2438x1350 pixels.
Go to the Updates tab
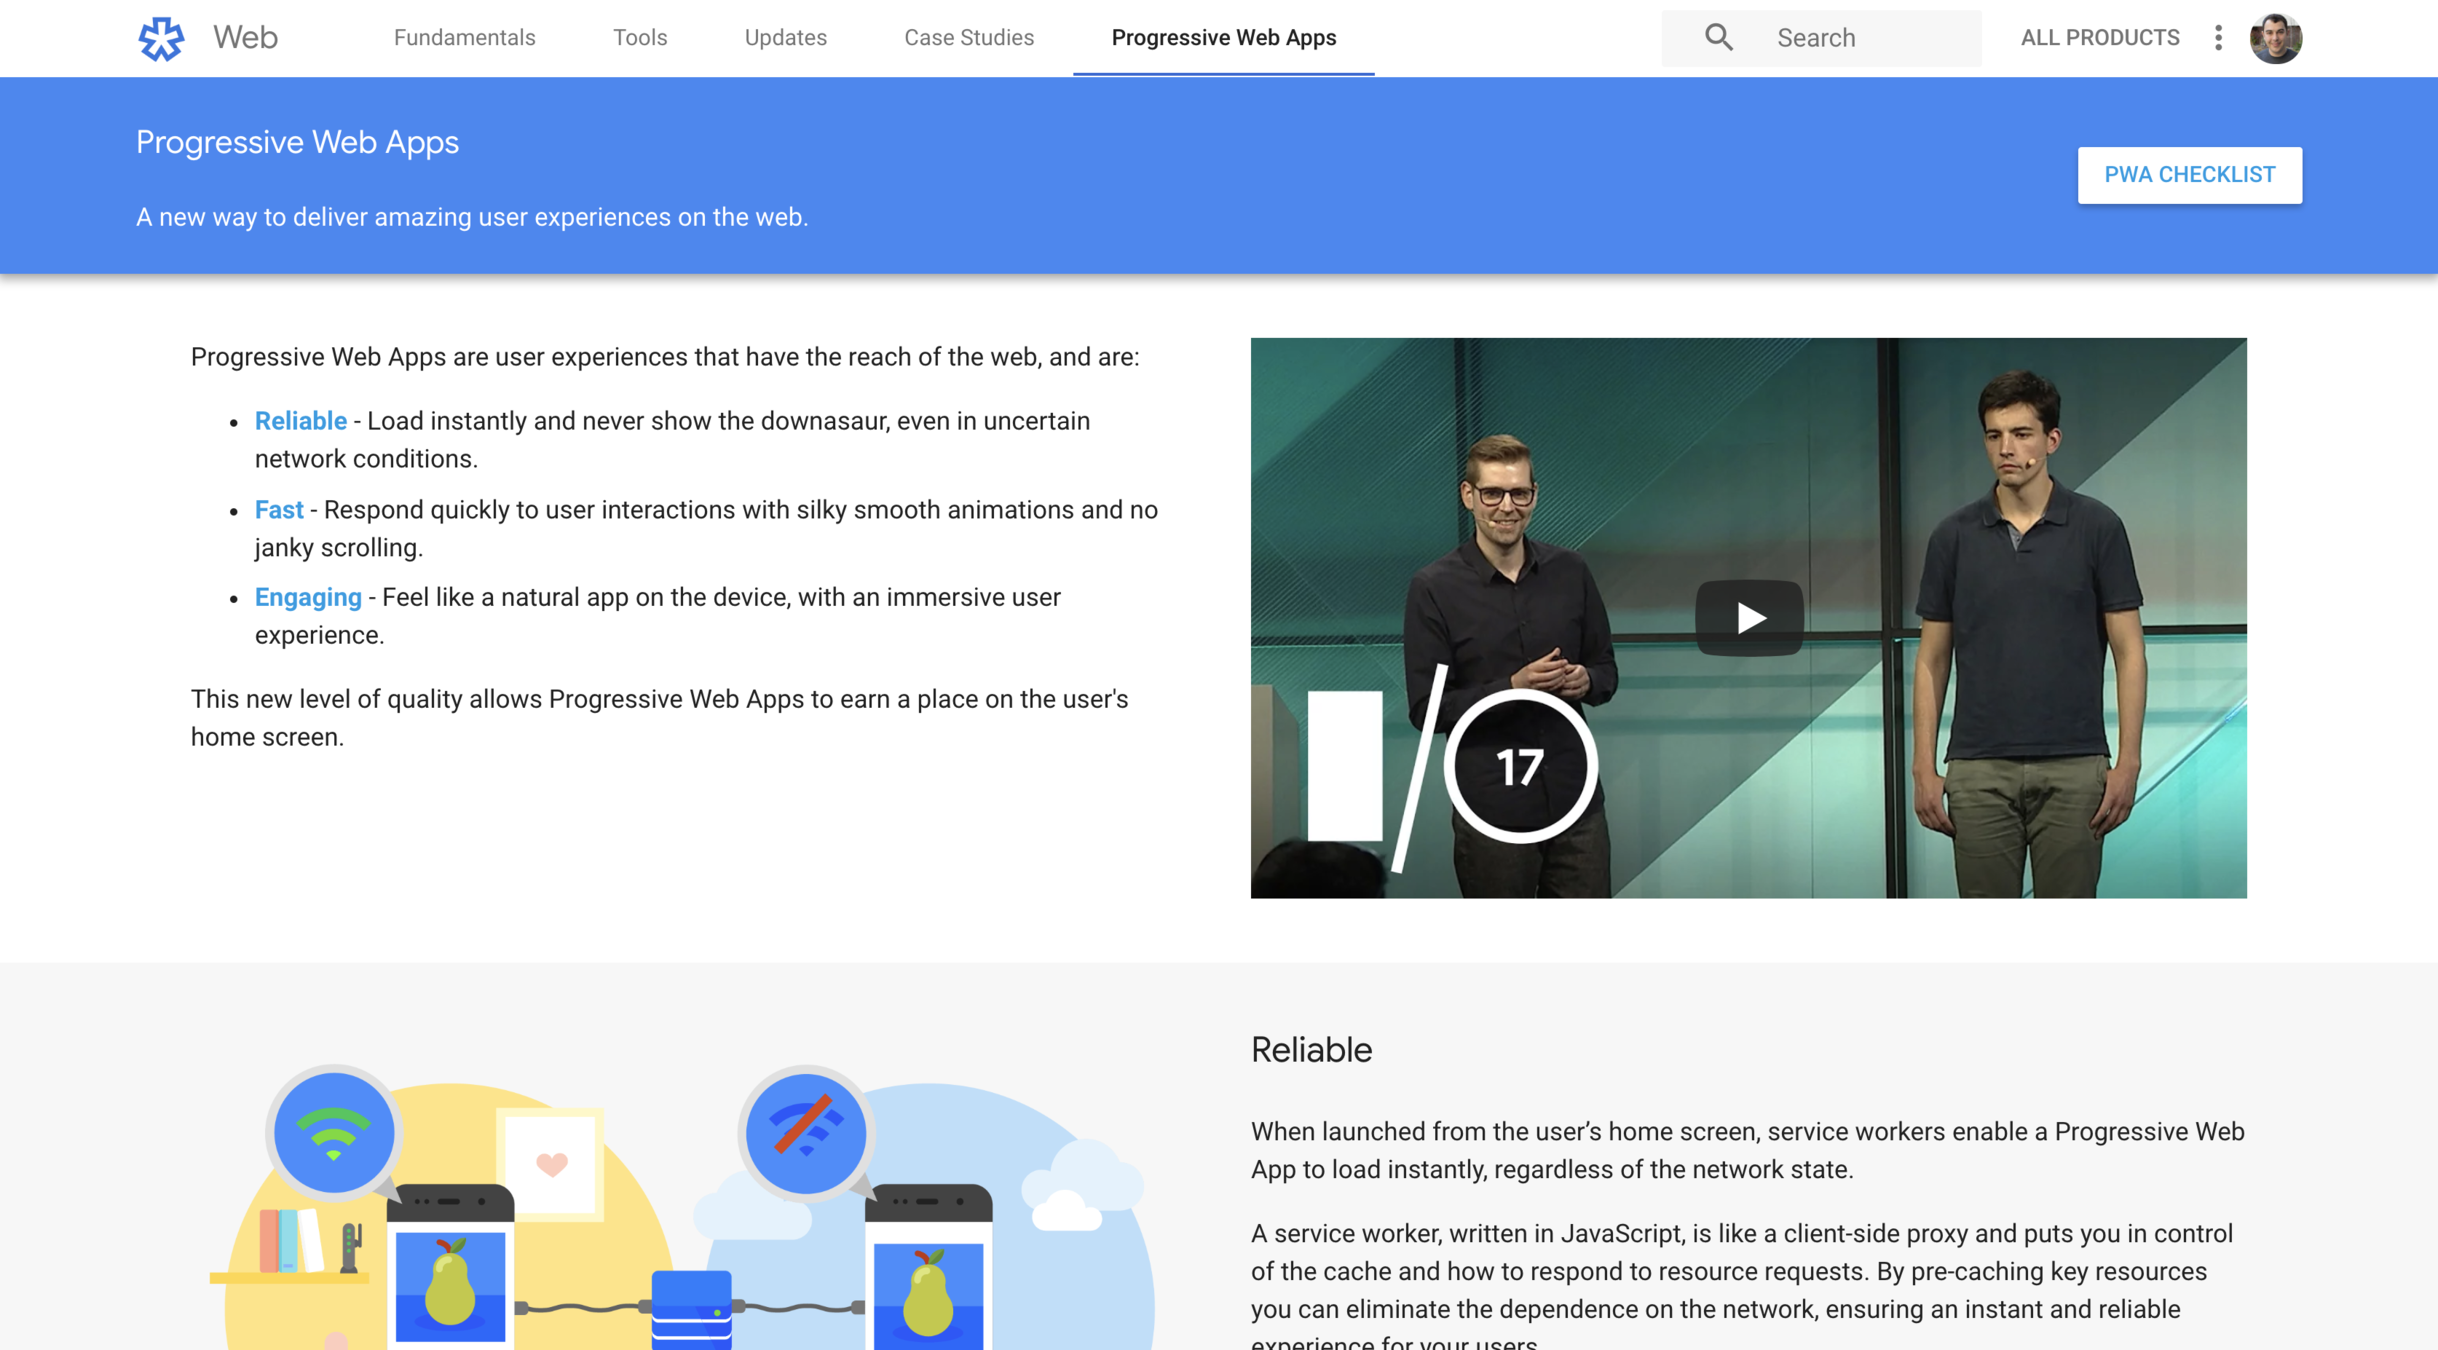(x=785, y=38)
